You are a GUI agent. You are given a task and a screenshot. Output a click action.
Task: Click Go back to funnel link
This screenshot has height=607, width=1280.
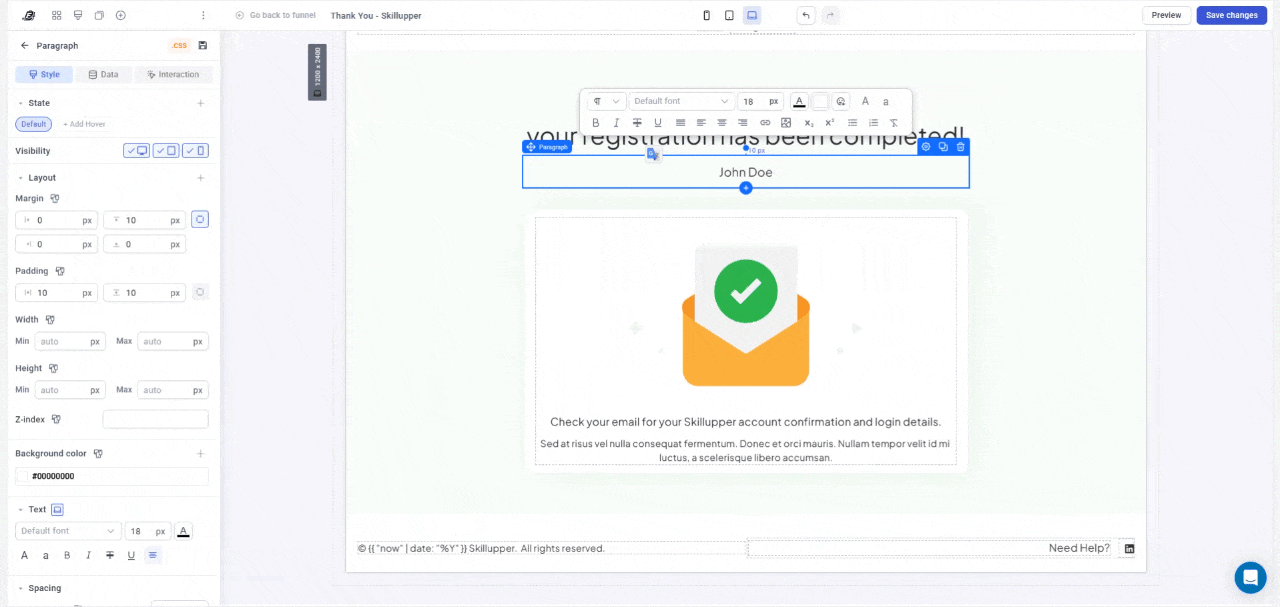[x=275, y=15]
